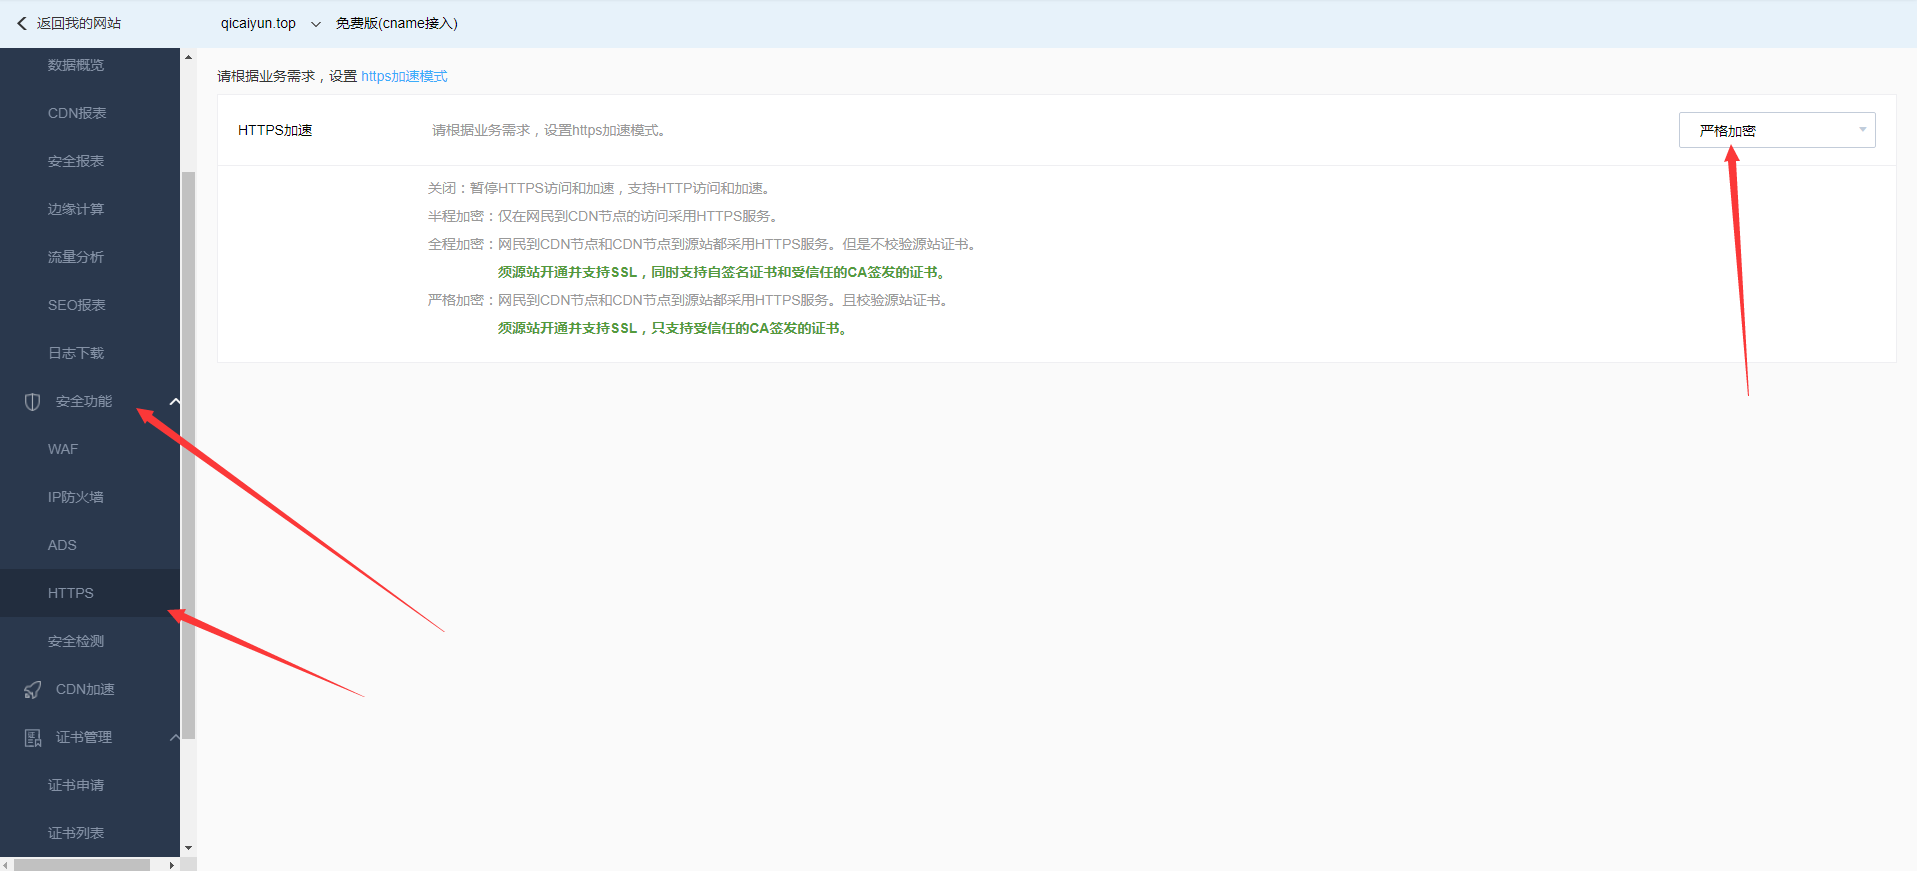Screen dimensions: 1917x871
Task: Open the WAF menu item
Action: tap(63, 449)
